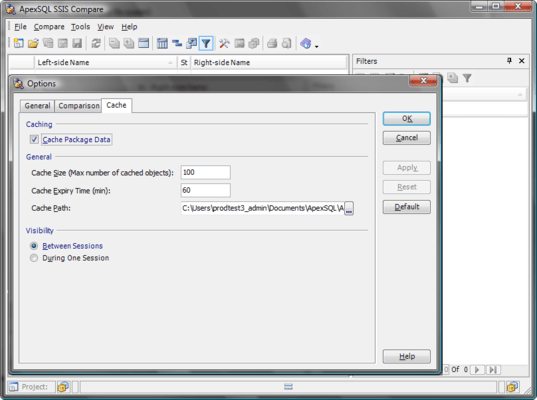Click the status bar icon right of Project field
The width and height of the screenshot is (537, 400).
(x=63, y=387)
